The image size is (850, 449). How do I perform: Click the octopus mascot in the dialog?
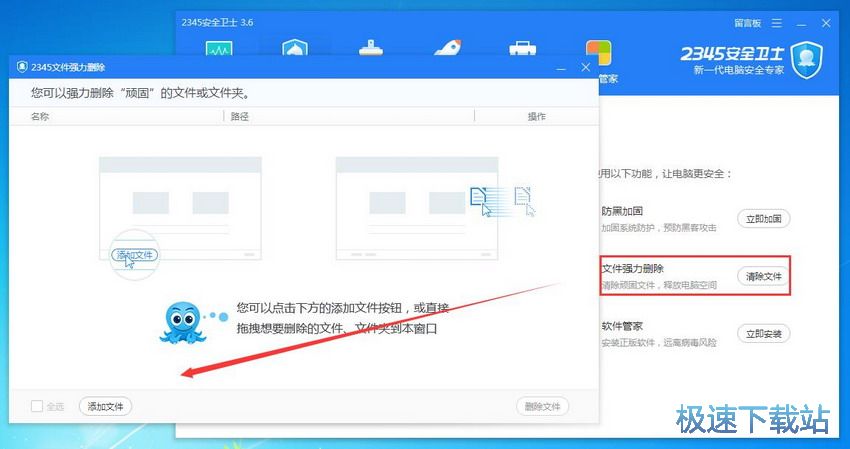pos(184,323)
